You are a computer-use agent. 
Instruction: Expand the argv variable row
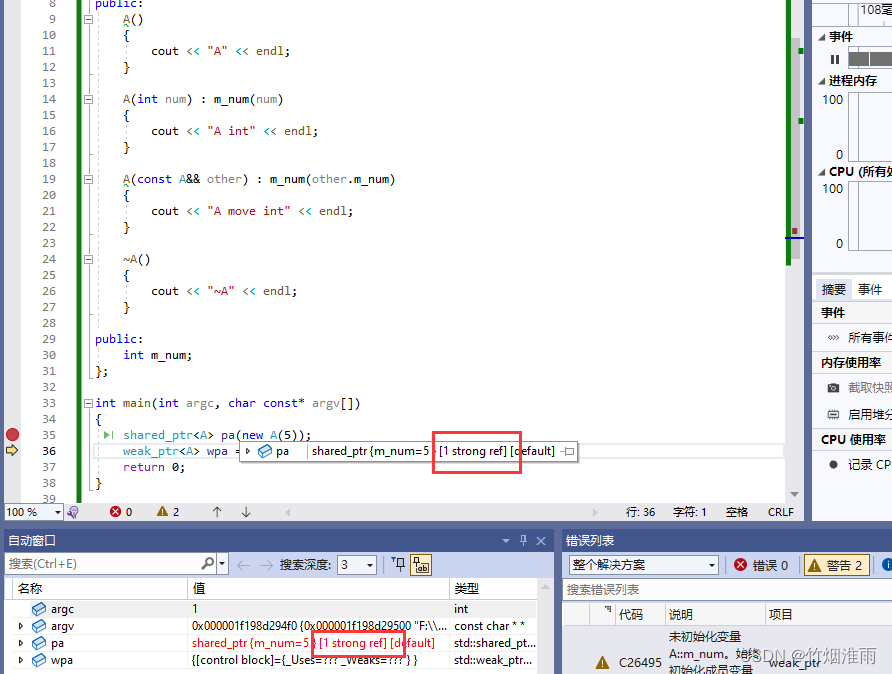tap(21, 626)
